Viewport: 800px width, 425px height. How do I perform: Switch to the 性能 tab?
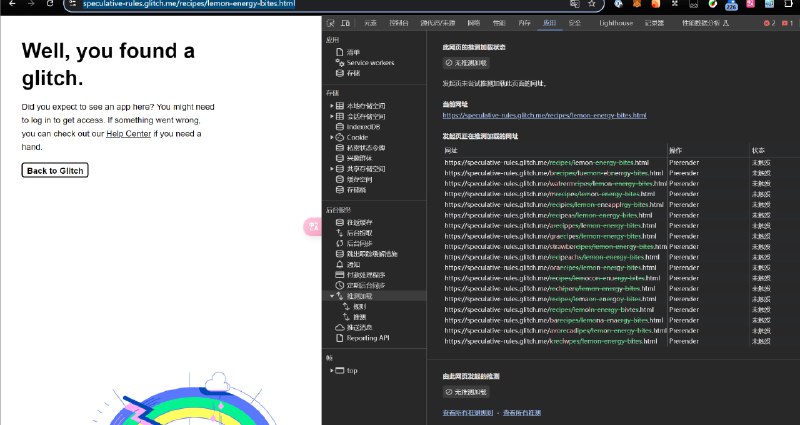pos(499,23)
